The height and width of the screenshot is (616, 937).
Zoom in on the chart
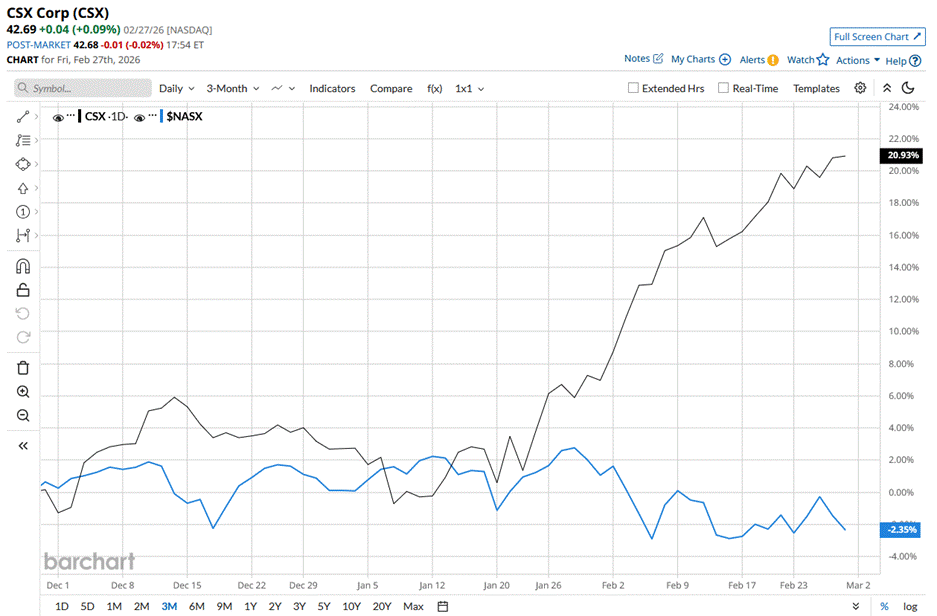coord(23,392)
